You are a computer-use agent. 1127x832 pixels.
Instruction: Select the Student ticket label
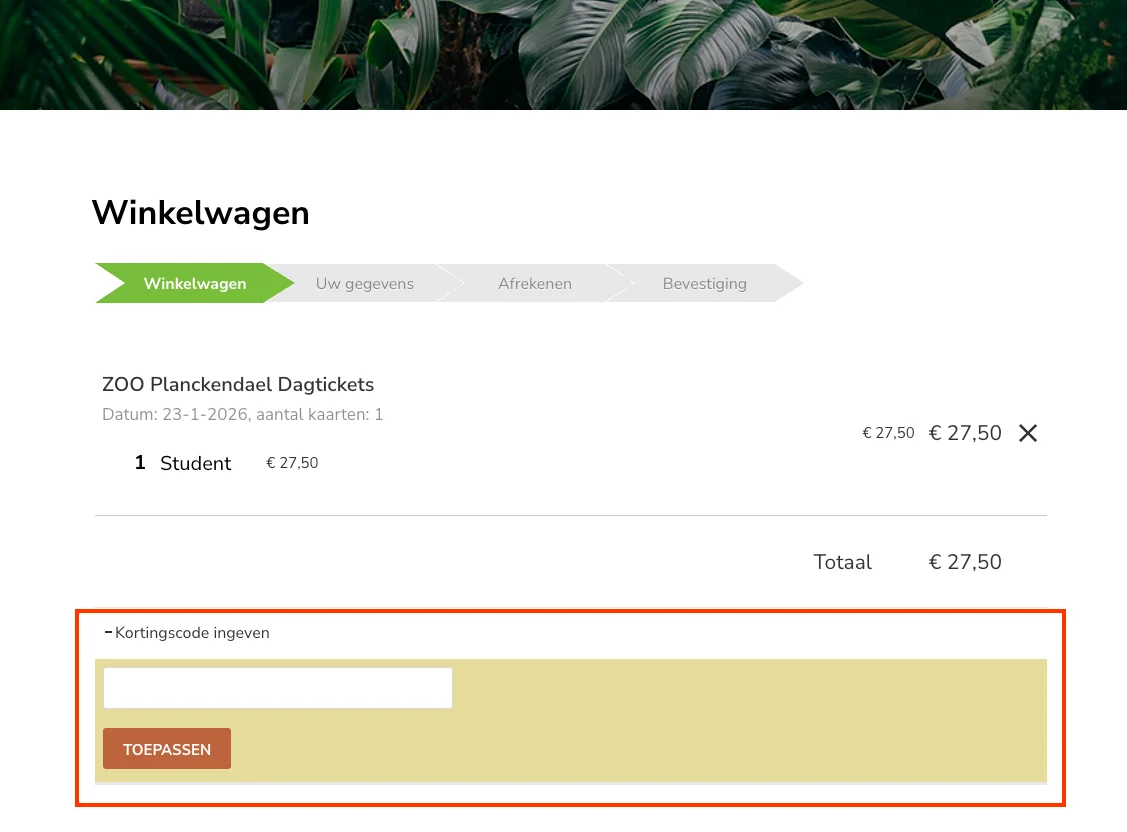195,463
